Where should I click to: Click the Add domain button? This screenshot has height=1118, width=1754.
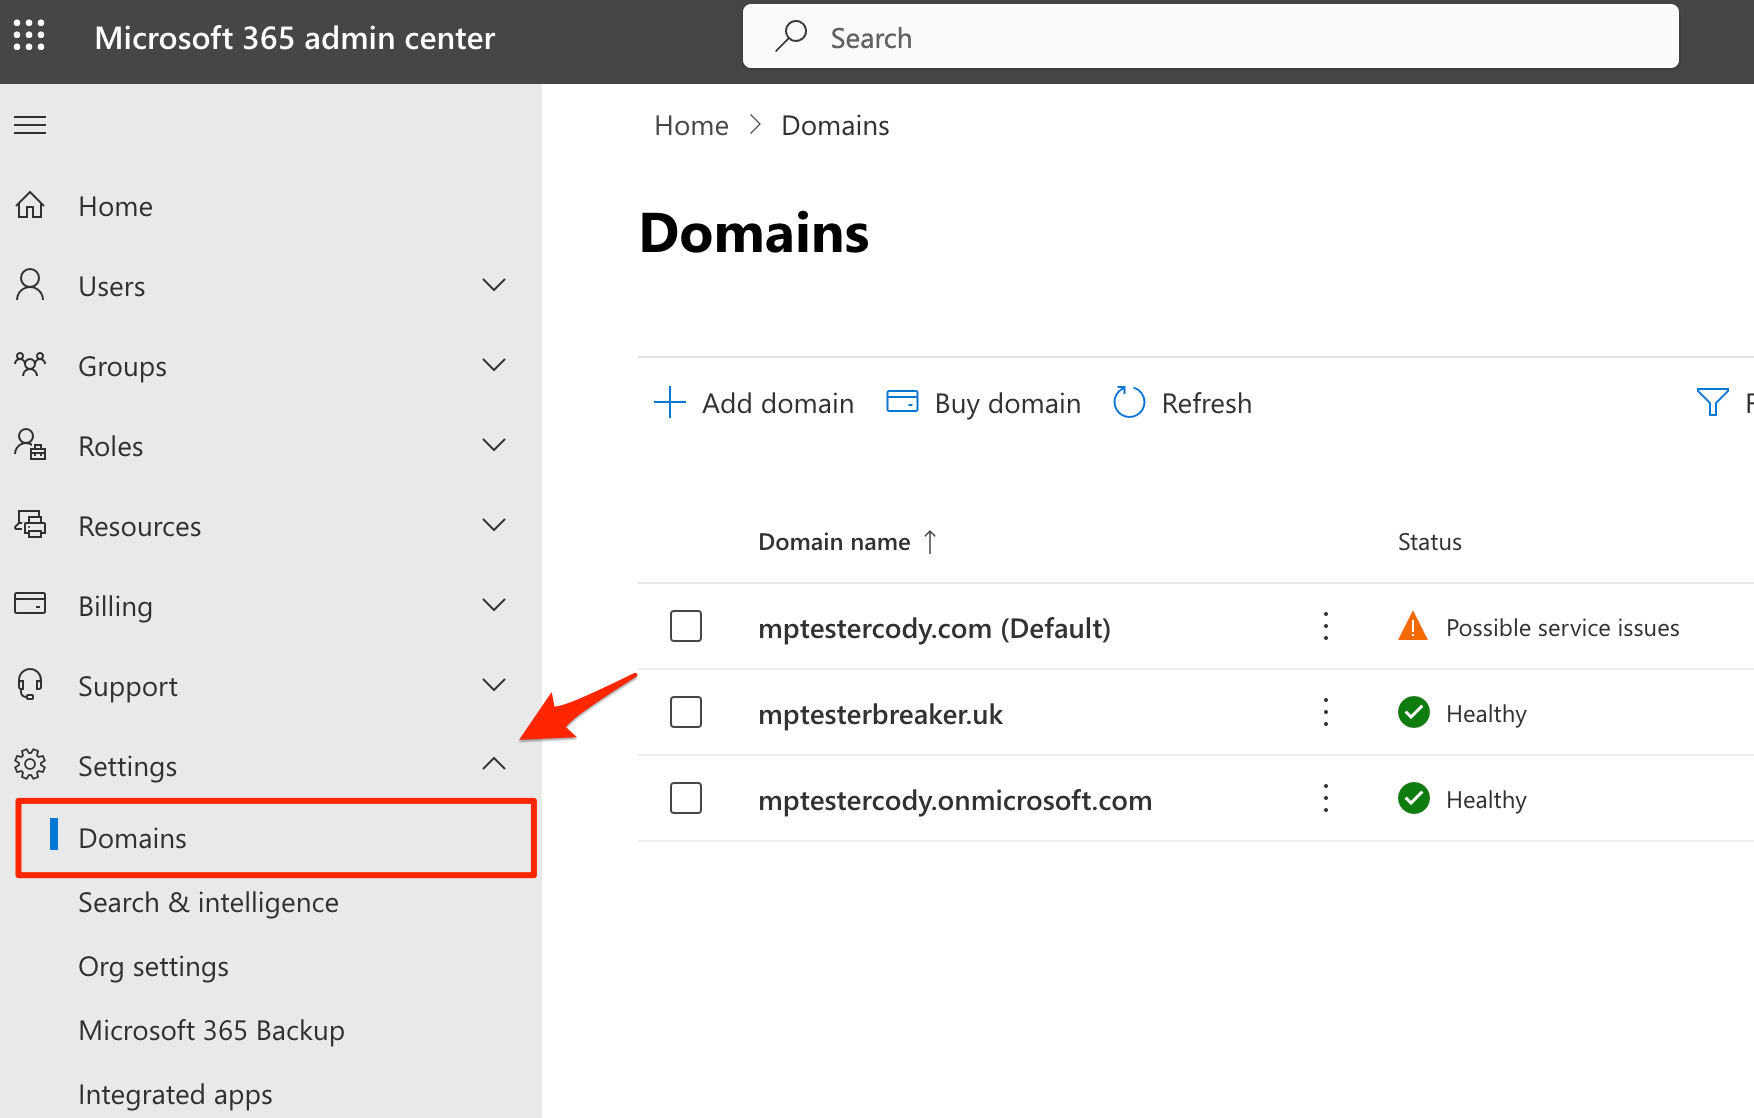pyautogui.click(x=754, y=403)
